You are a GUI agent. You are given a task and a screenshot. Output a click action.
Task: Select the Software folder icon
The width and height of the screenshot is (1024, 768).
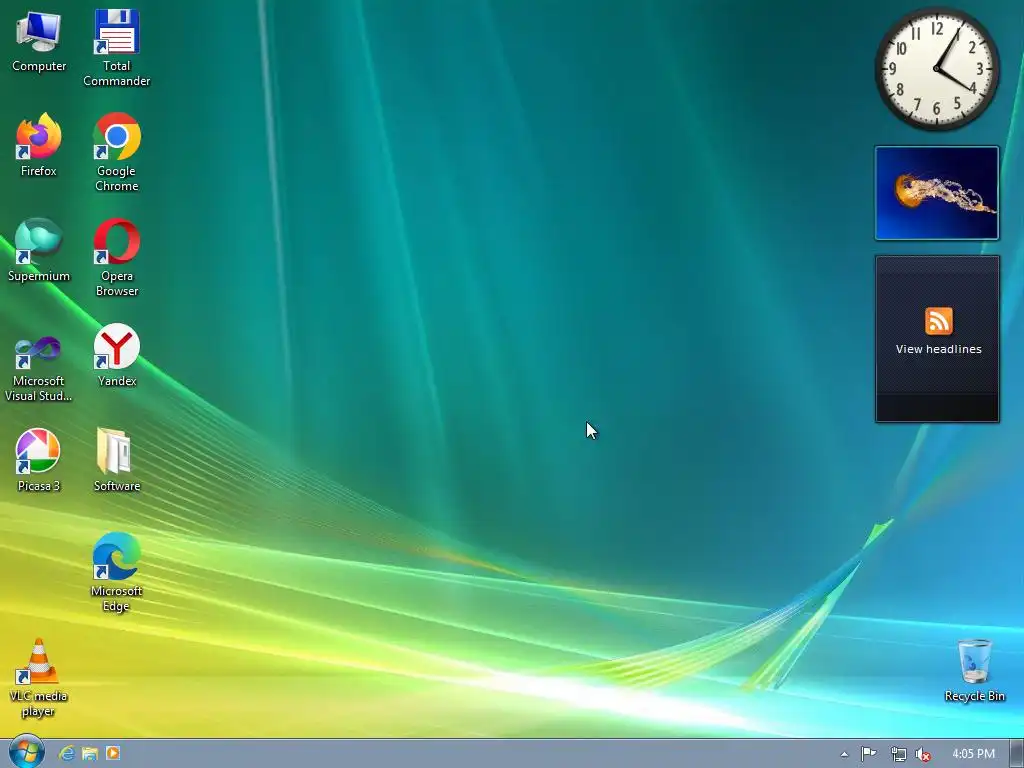[x=116, y=460]
